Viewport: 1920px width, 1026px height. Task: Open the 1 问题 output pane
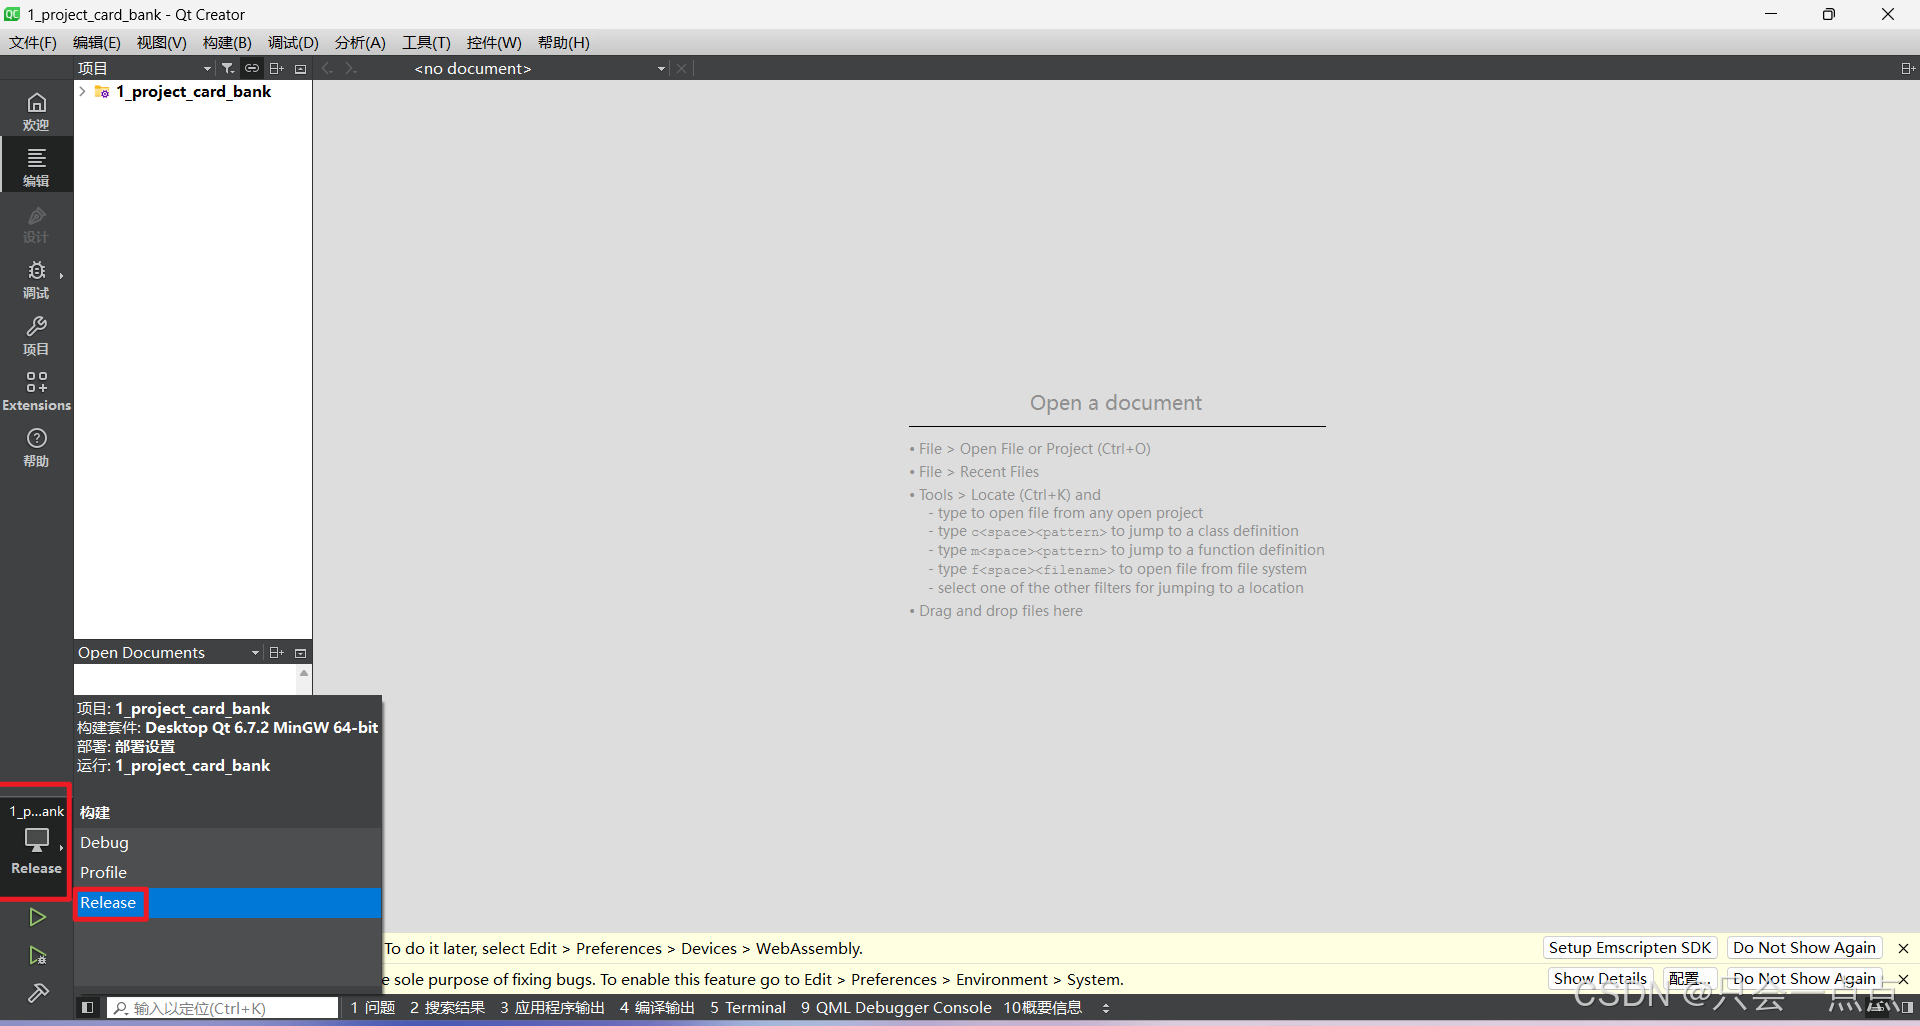(373, 1008)
